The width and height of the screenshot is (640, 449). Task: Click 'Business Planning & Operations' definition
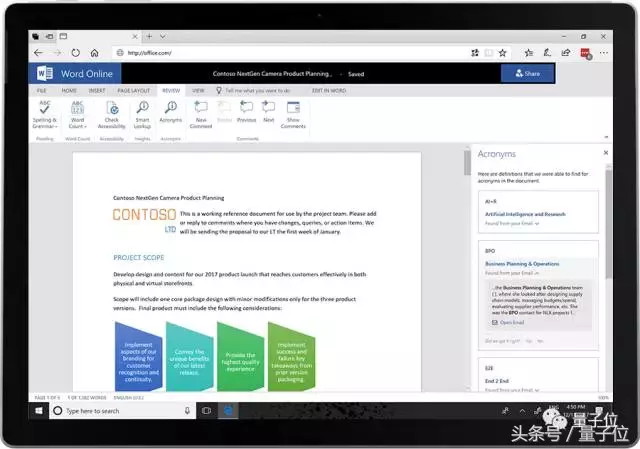coord(522,264)
